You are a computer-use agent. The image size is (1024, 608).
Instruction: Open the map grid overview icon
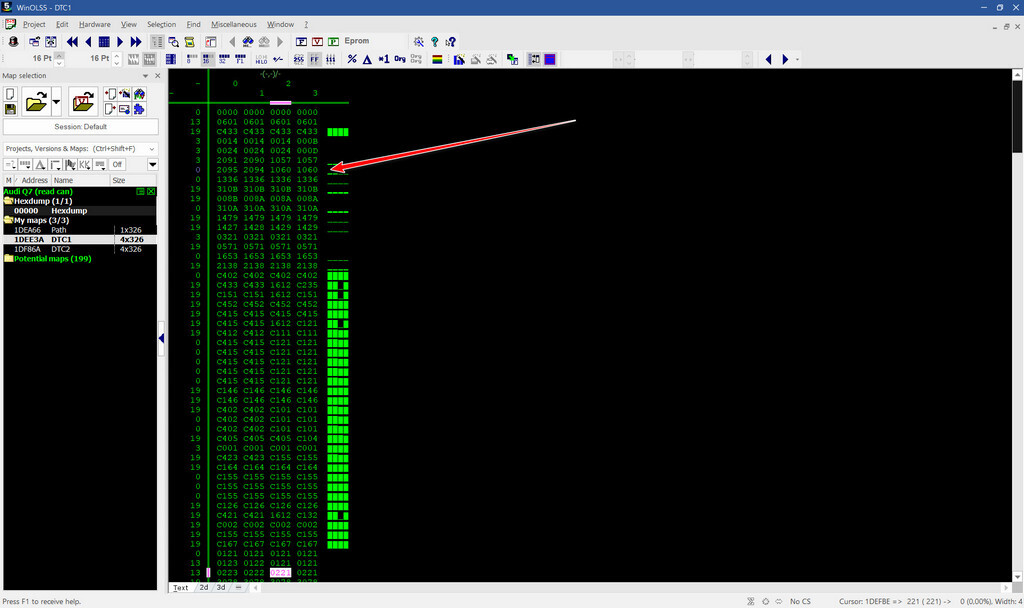point(104,42)
